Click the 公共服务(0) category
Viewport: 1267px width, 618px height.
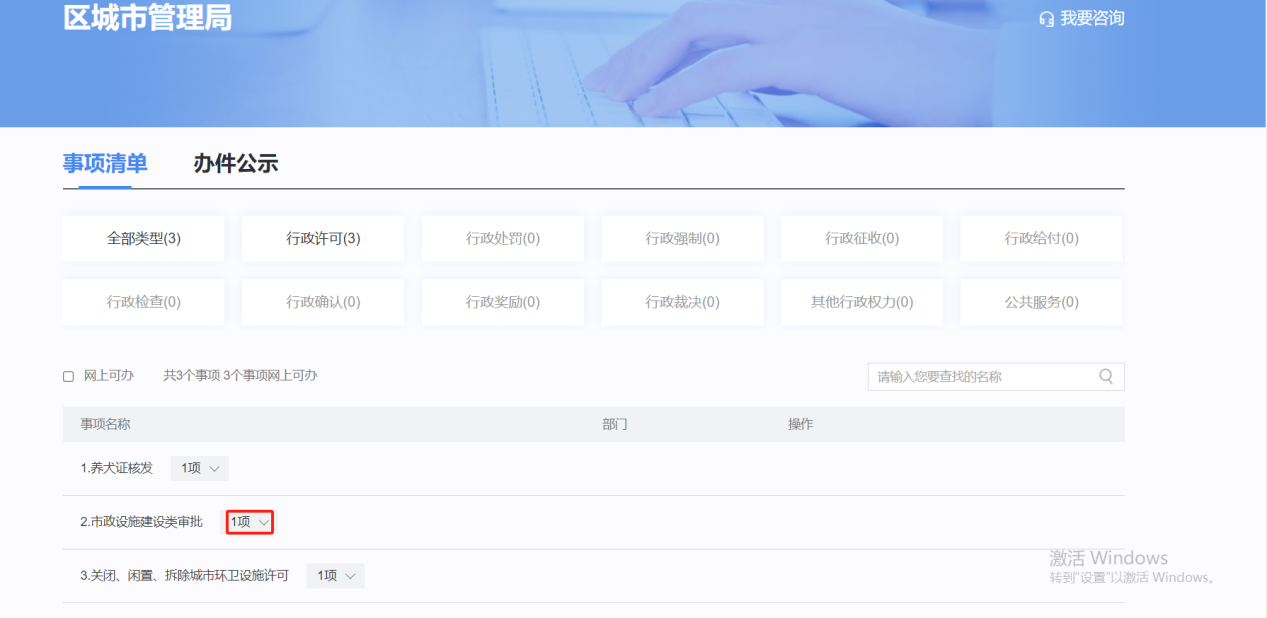click(1041, 301)
